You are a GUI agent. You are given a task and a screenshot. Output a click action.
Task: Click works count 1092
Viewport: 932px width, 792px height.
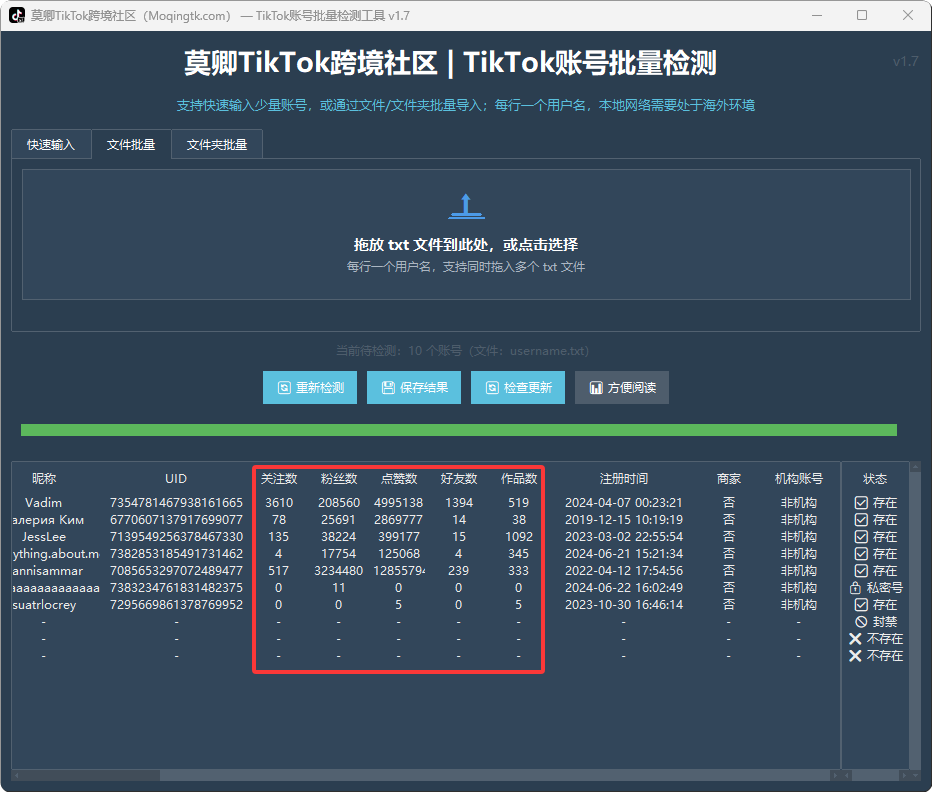(x=519, y=536)
